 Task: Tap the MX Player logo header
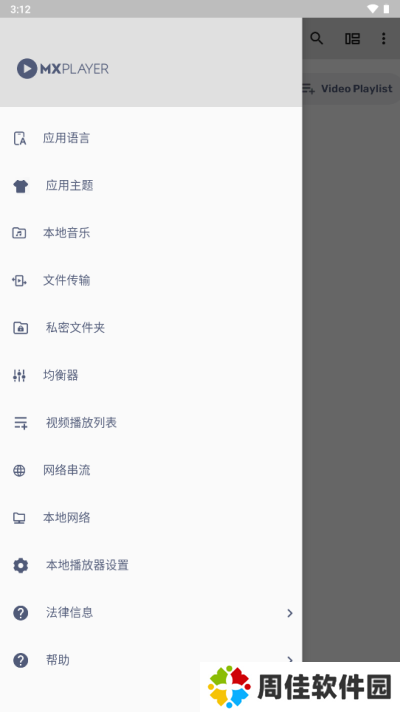[x=63, y=69]
